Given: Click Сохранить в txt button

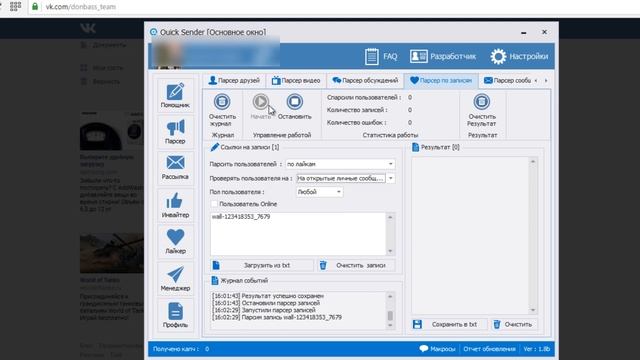Looking at the screenshot, I should 449,324.
